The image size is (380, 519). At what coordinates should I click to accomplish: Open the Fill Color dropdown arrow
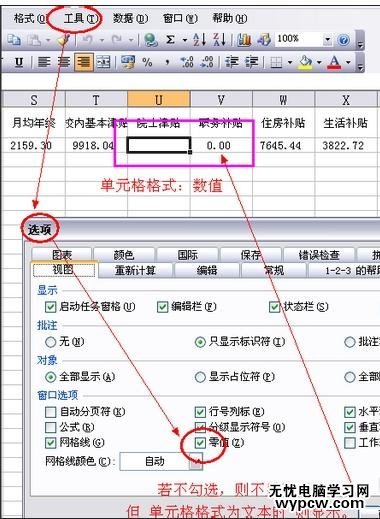[319, 62]
